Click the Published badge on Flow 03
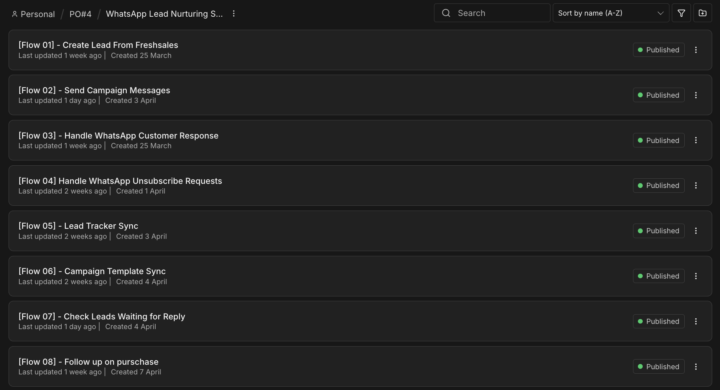The image size is (720, 390). pyautogui.click(x=658, y=140)
